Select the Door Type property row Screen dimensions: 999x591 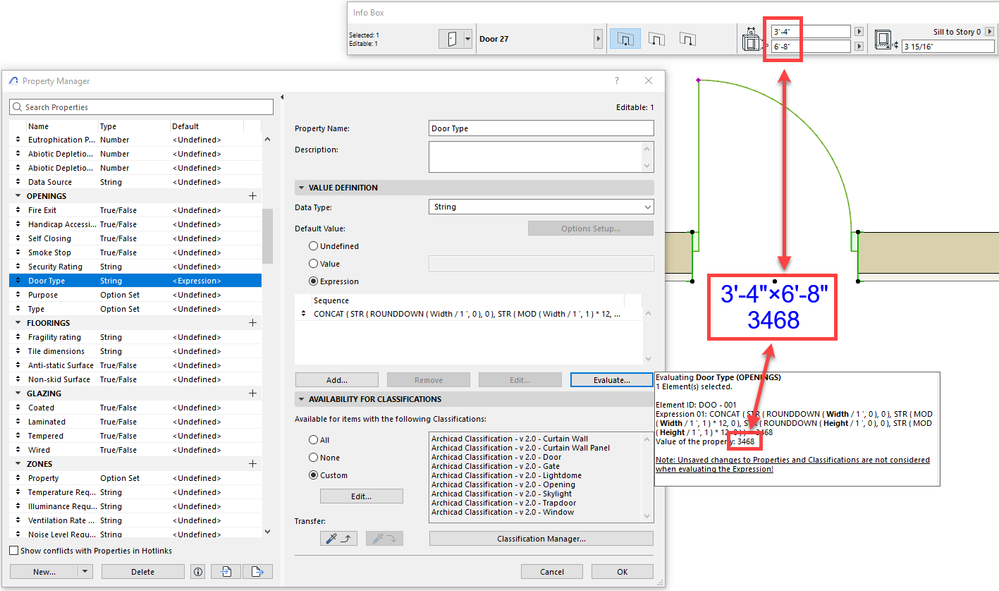pyautogui.click(x=135, y=281)
